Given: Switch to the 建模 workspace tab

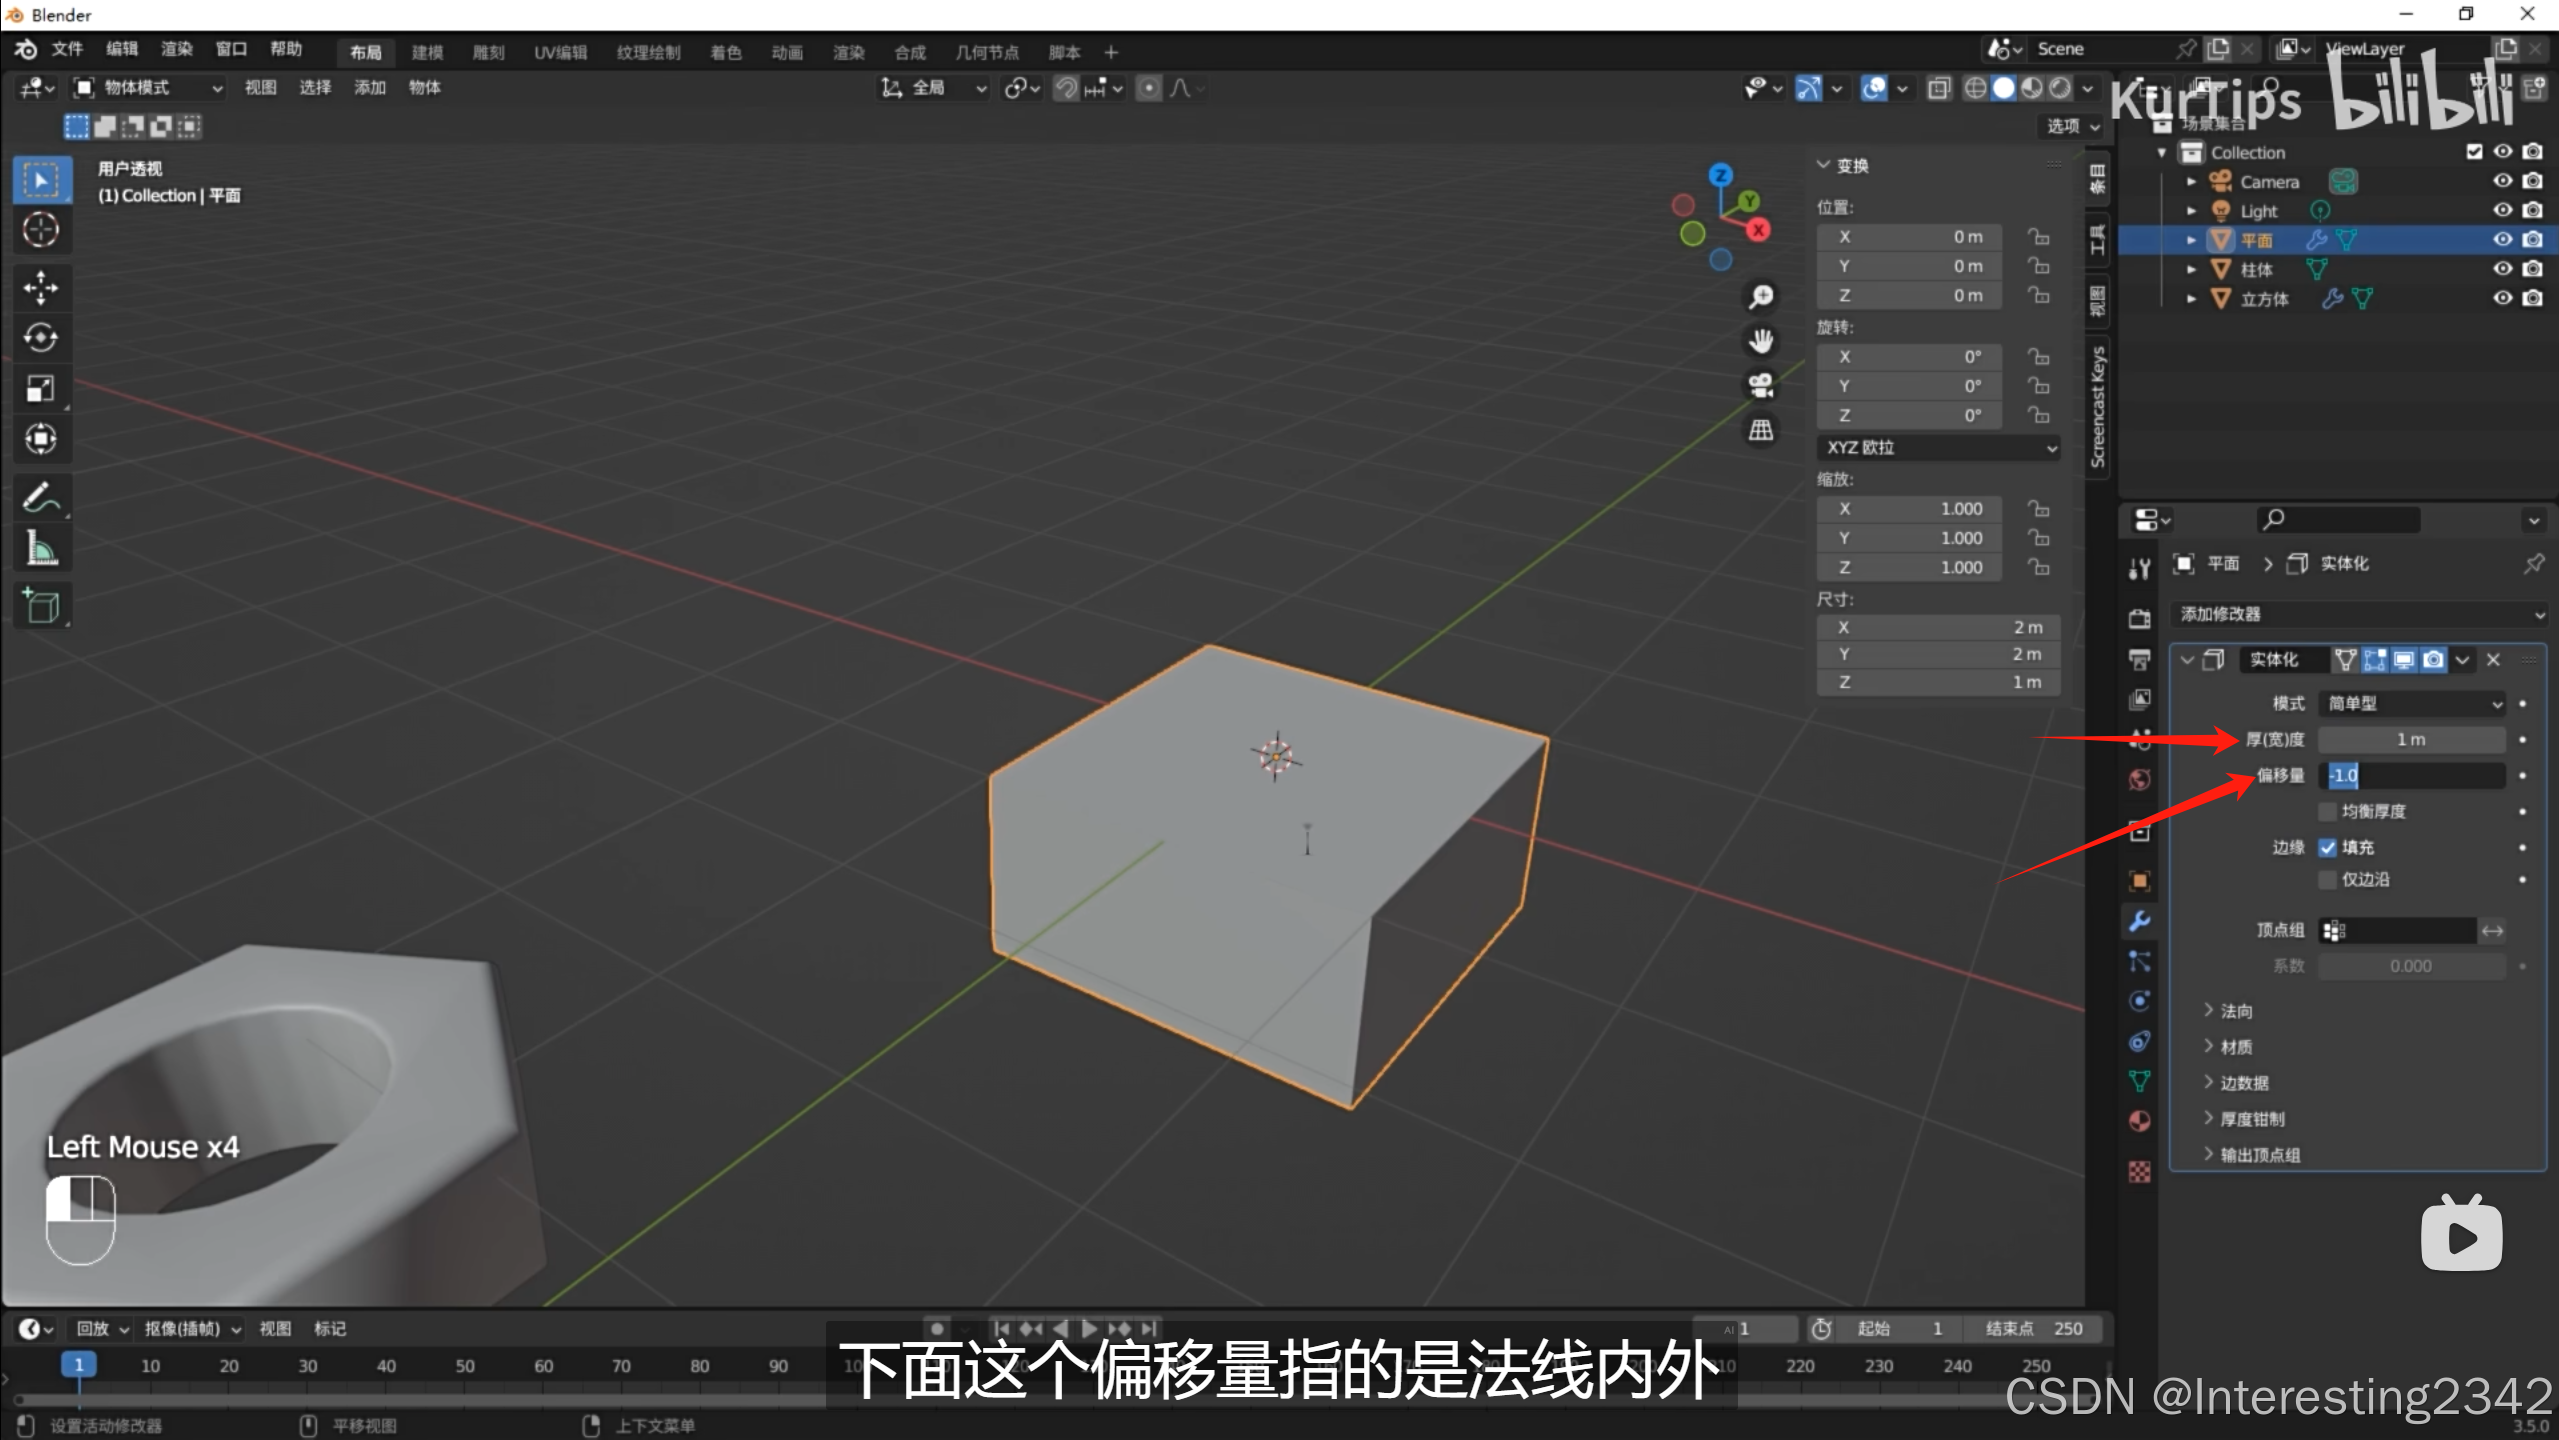Looking at the screenshot, I should (x=427, y=52).
